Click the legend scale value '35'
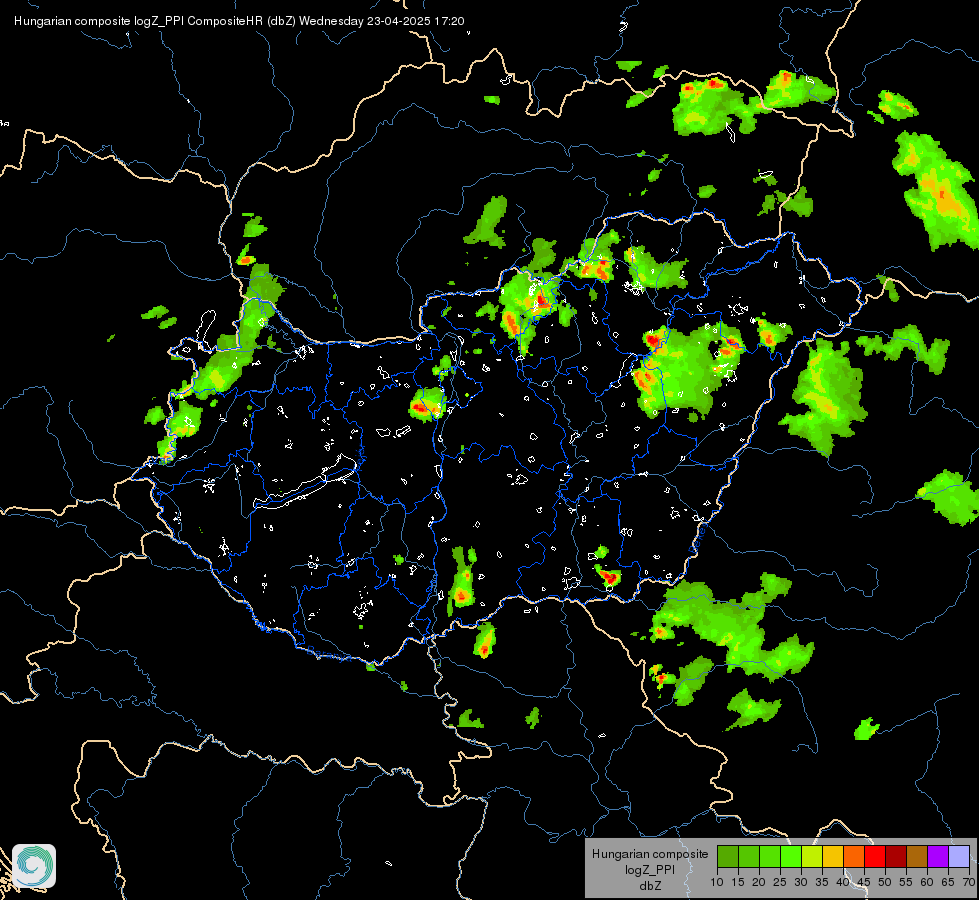Screen dimensions: 979x900 tap(822, 883)
